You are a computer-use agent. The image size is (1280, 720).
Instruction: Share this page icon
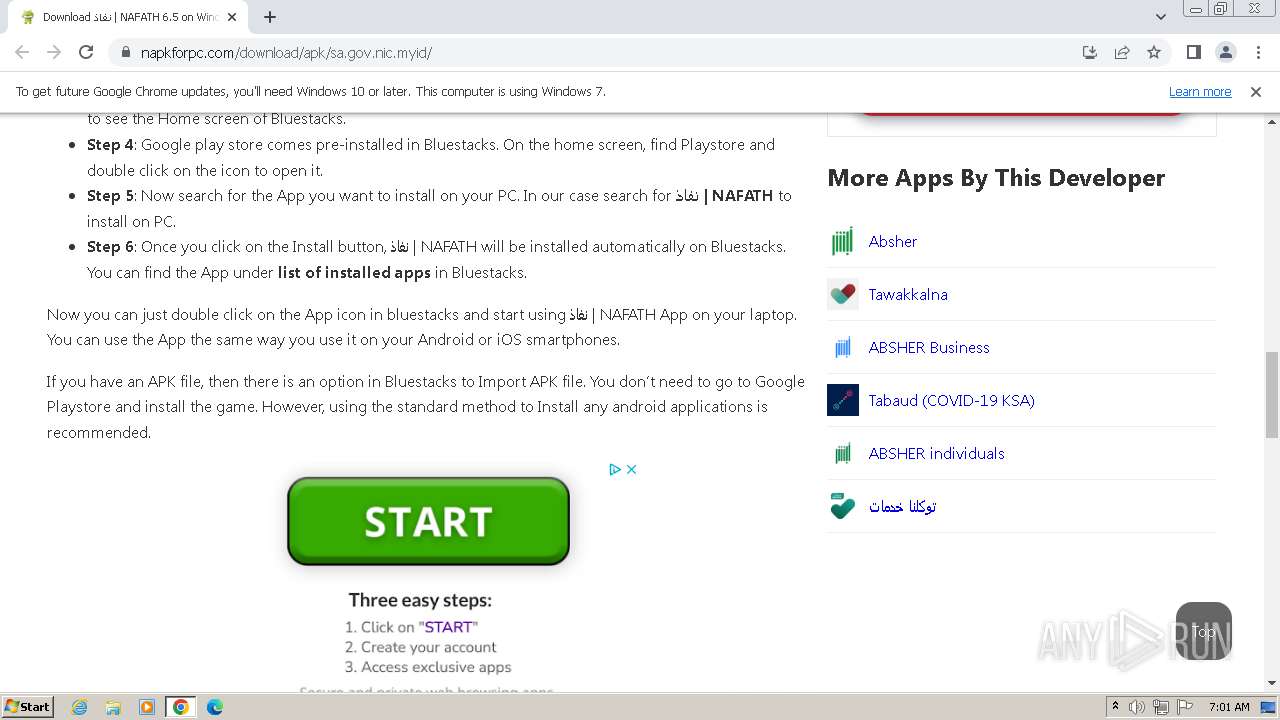(1122, 52)
